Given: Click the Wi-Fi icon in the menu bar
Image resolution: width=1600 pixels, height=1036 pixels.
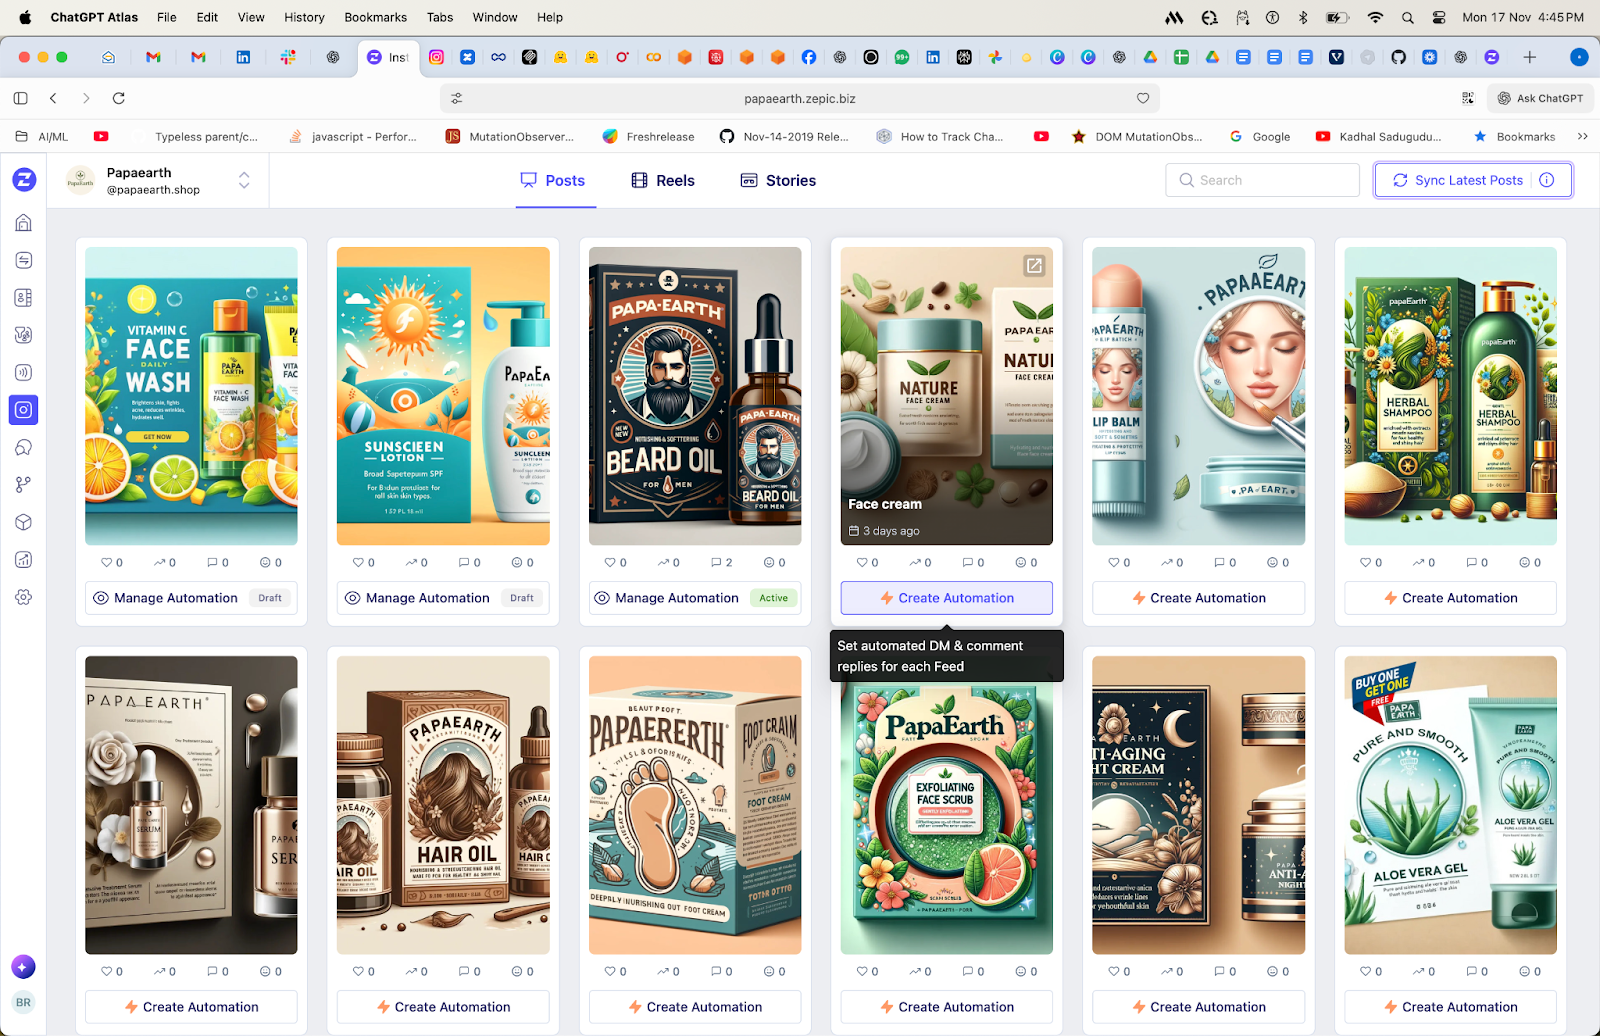Looking at the screenshot, I should pyautogui.click(x=1376, y=17).
